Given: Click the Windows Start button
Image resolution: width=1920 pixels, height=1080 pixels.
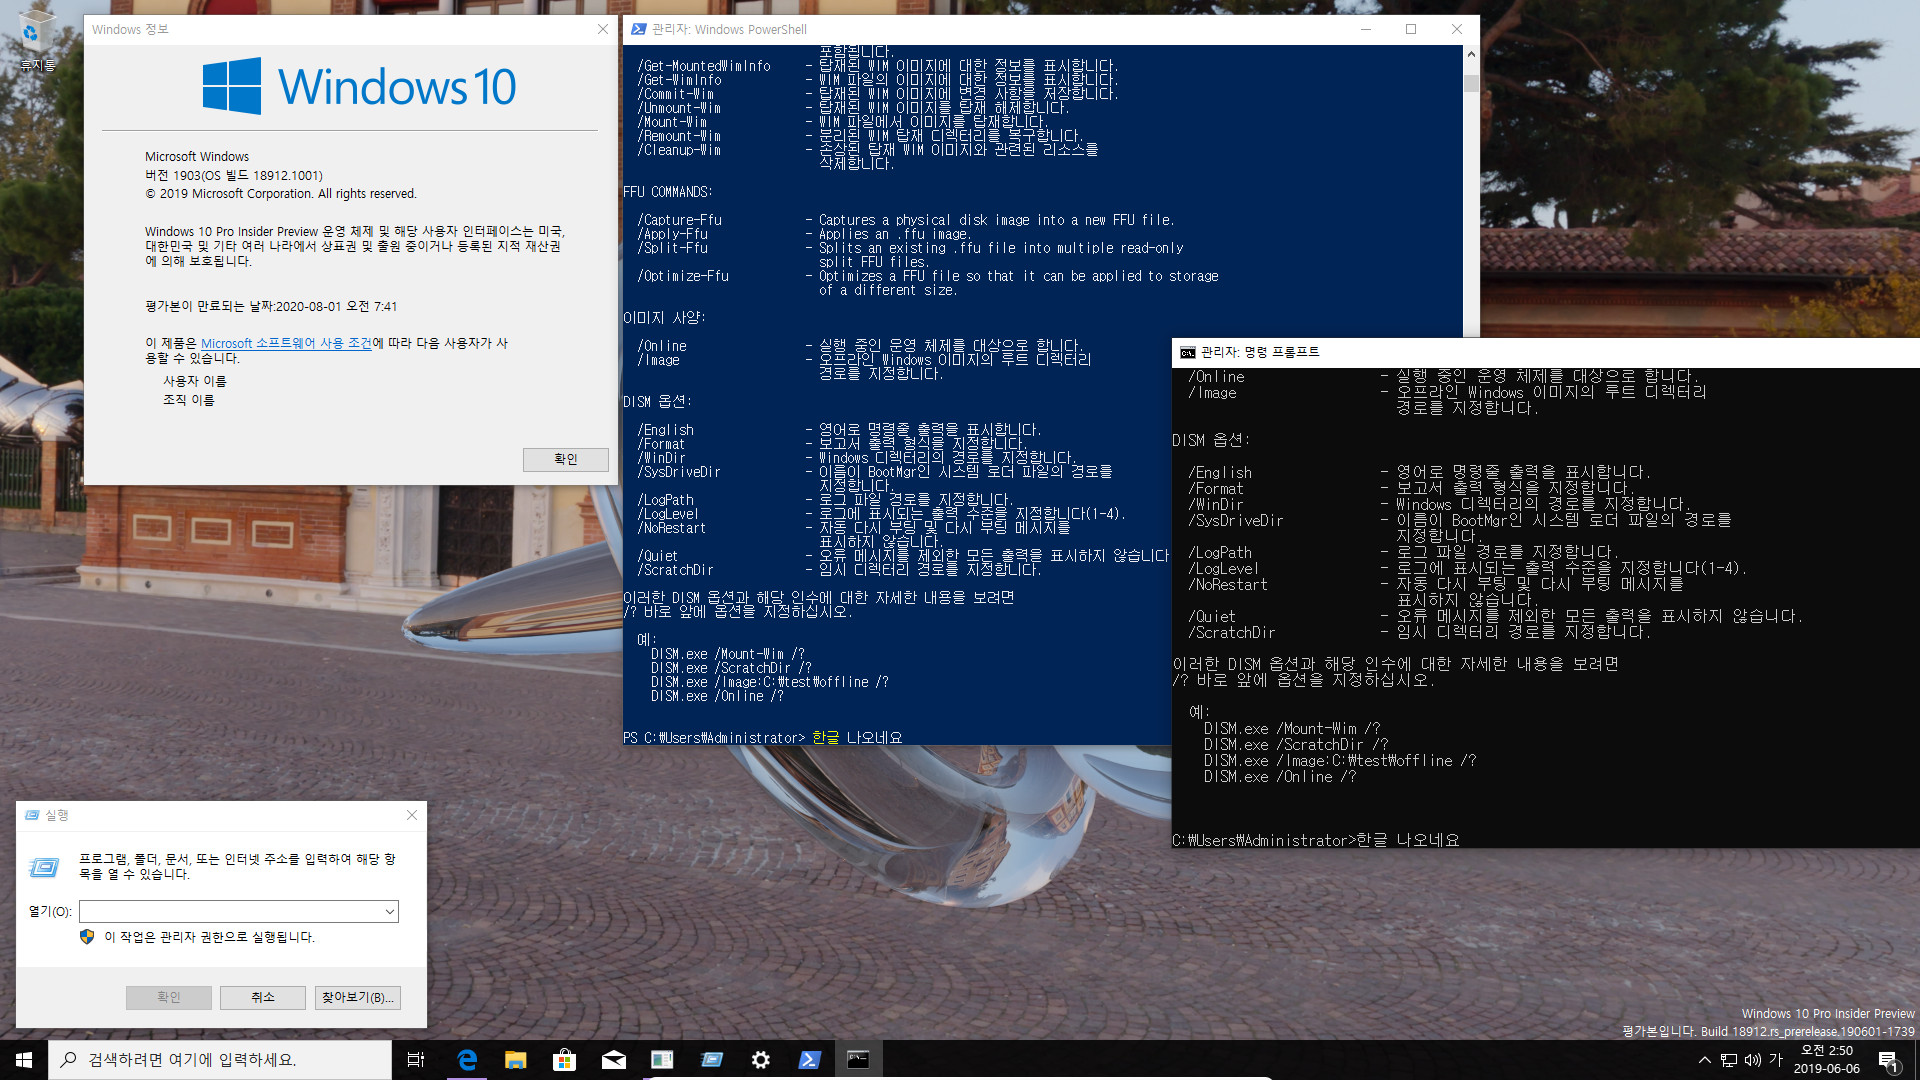Looking at the screenshot, I should tap(24, 1060).
